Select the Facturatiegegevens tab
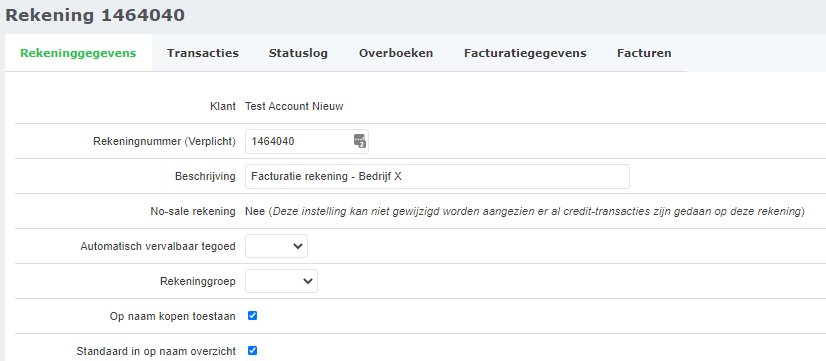The height and width of the screenshot is (361, 826). (525, 53)
